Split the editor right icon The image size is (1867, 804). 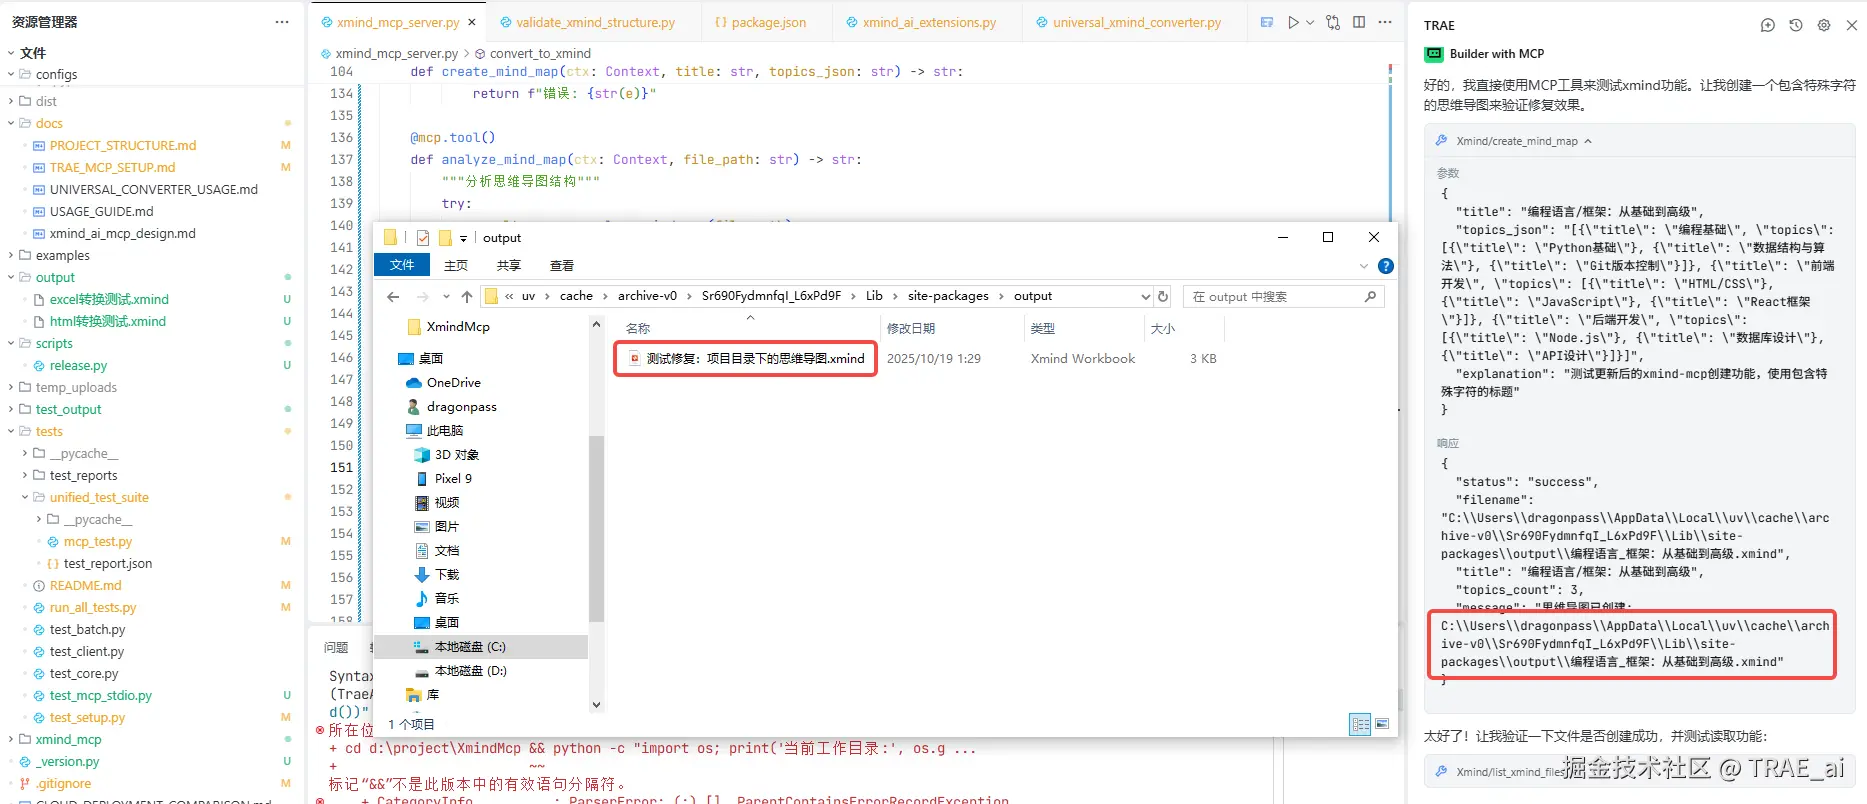tap(1359, 22)
